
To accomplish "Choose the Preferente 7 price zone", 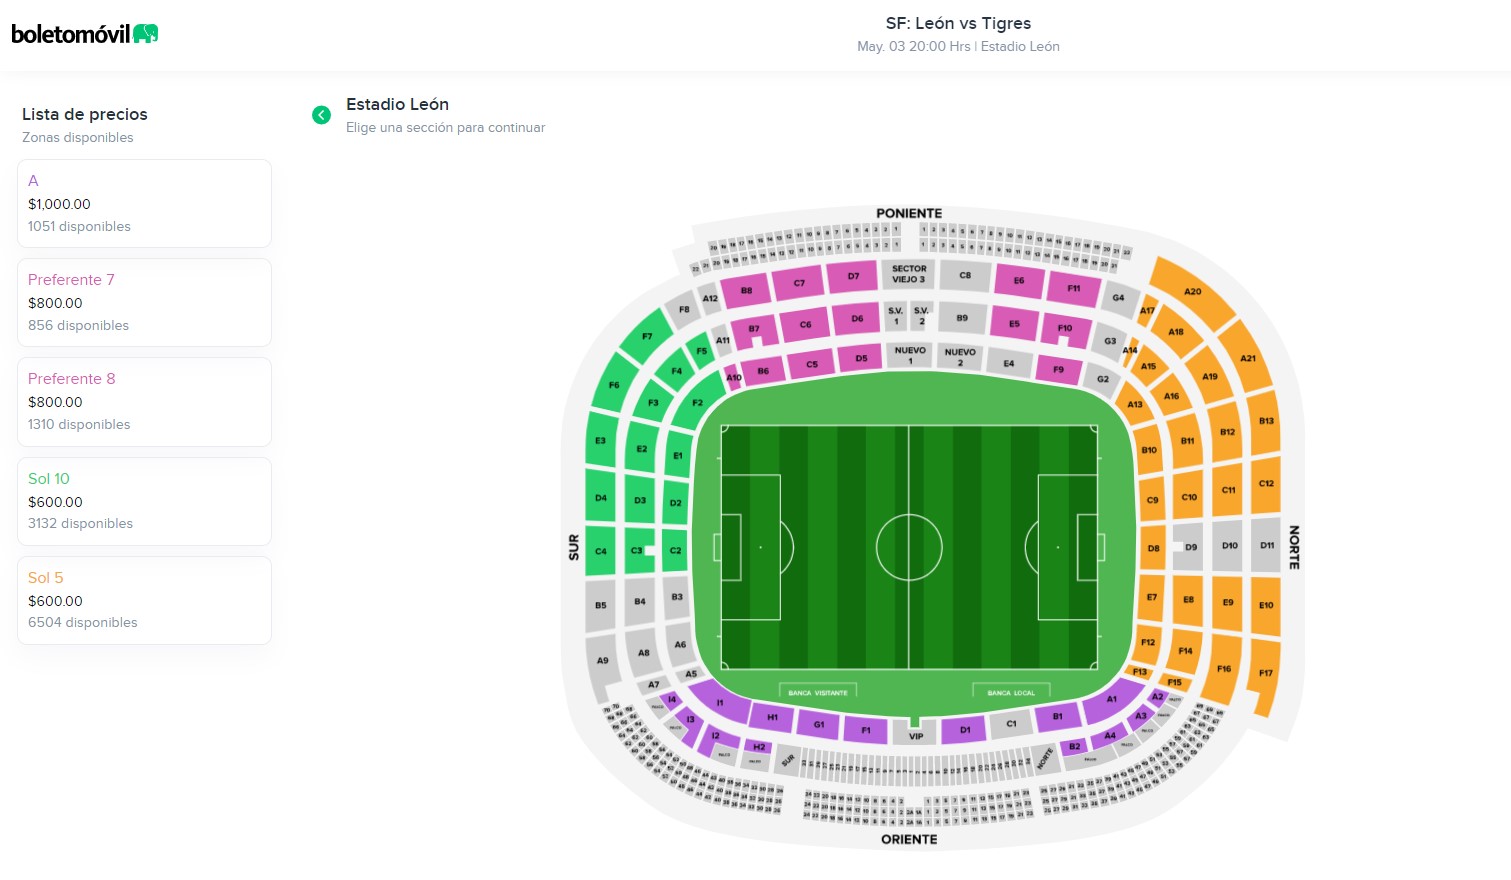I will point(144,302).
